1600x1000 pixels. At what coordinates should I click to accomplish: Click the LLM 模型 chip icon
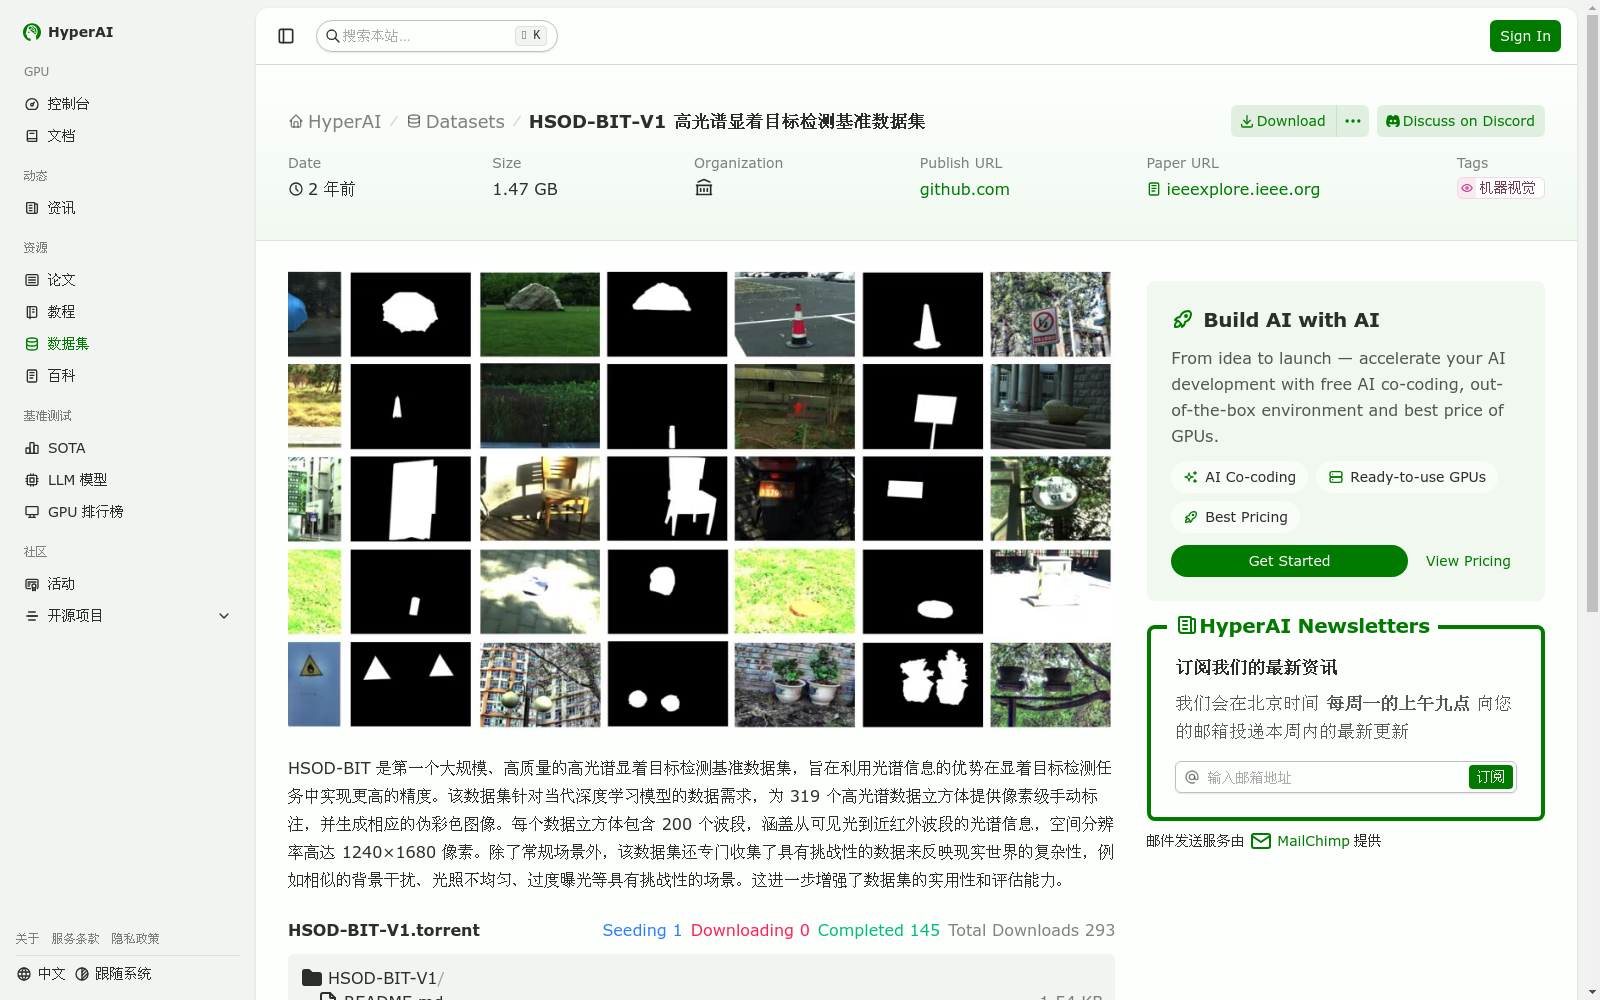pos(32,480)
